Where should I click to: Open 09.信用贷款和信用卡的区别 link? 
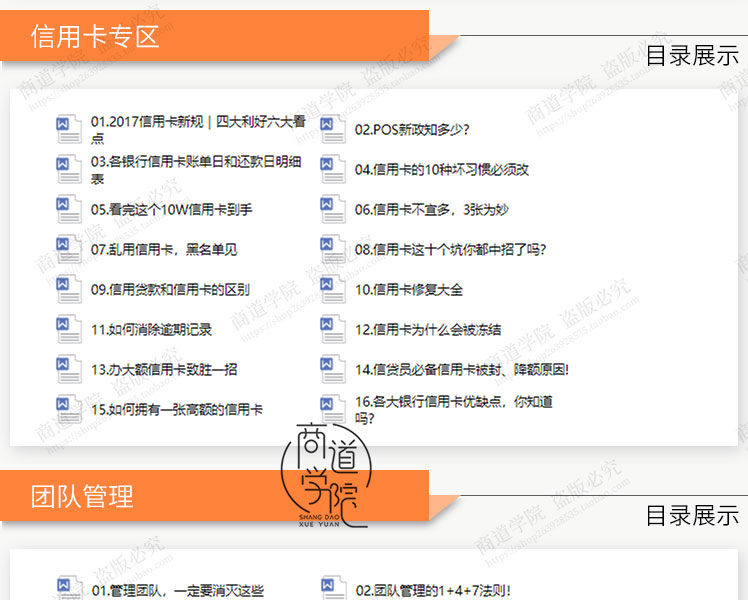(170, 290)
